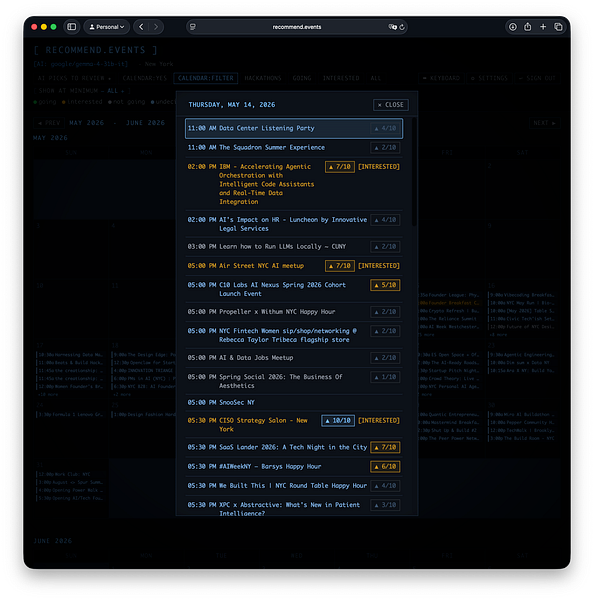Image resolution: width=594 pixels, height=600 pixels.
Task: Click 4/10 score for AI's Impact on HR
Action: pyautogui.click(x=385, y=220)
